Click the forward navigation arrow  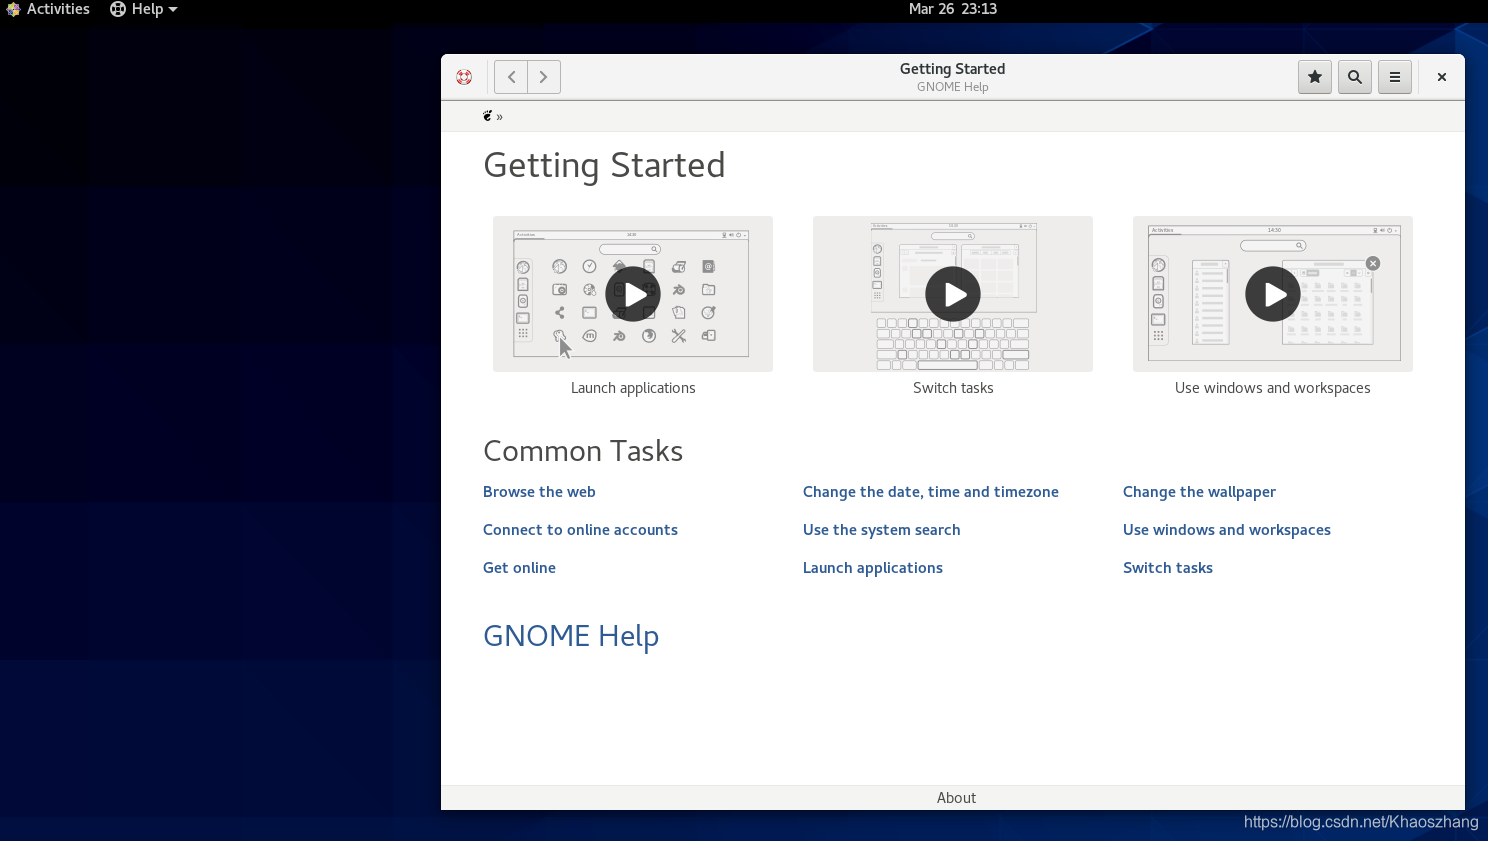click(x=544, y=77)
